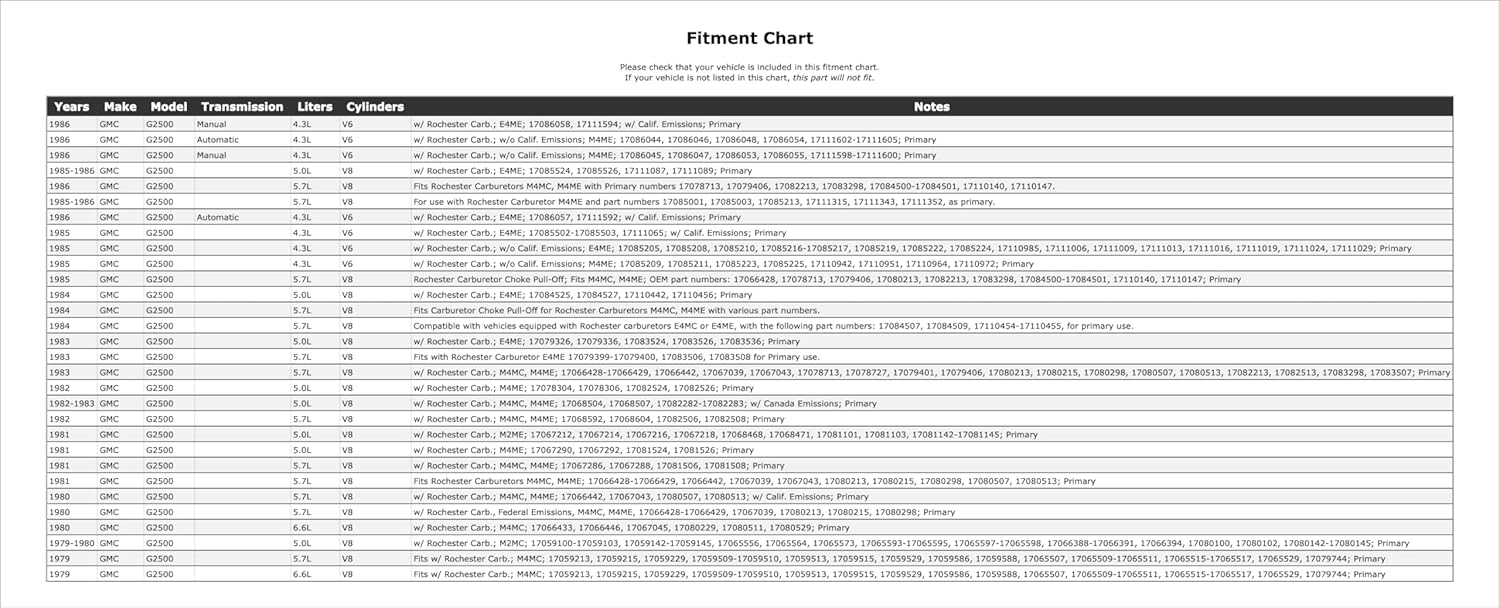
Task: Click the 1982-1983 years cell
Action: [71, 404]
